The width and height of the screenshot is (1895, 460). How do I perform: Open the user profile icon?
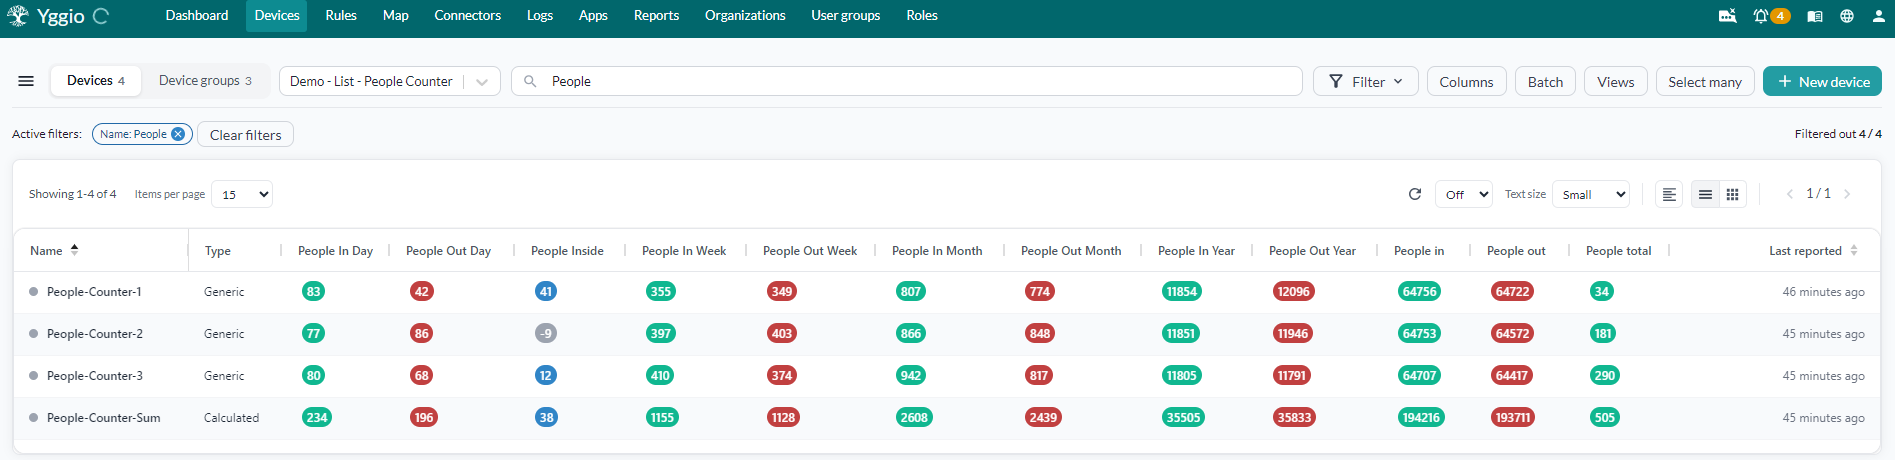[x=1878, y=16]
